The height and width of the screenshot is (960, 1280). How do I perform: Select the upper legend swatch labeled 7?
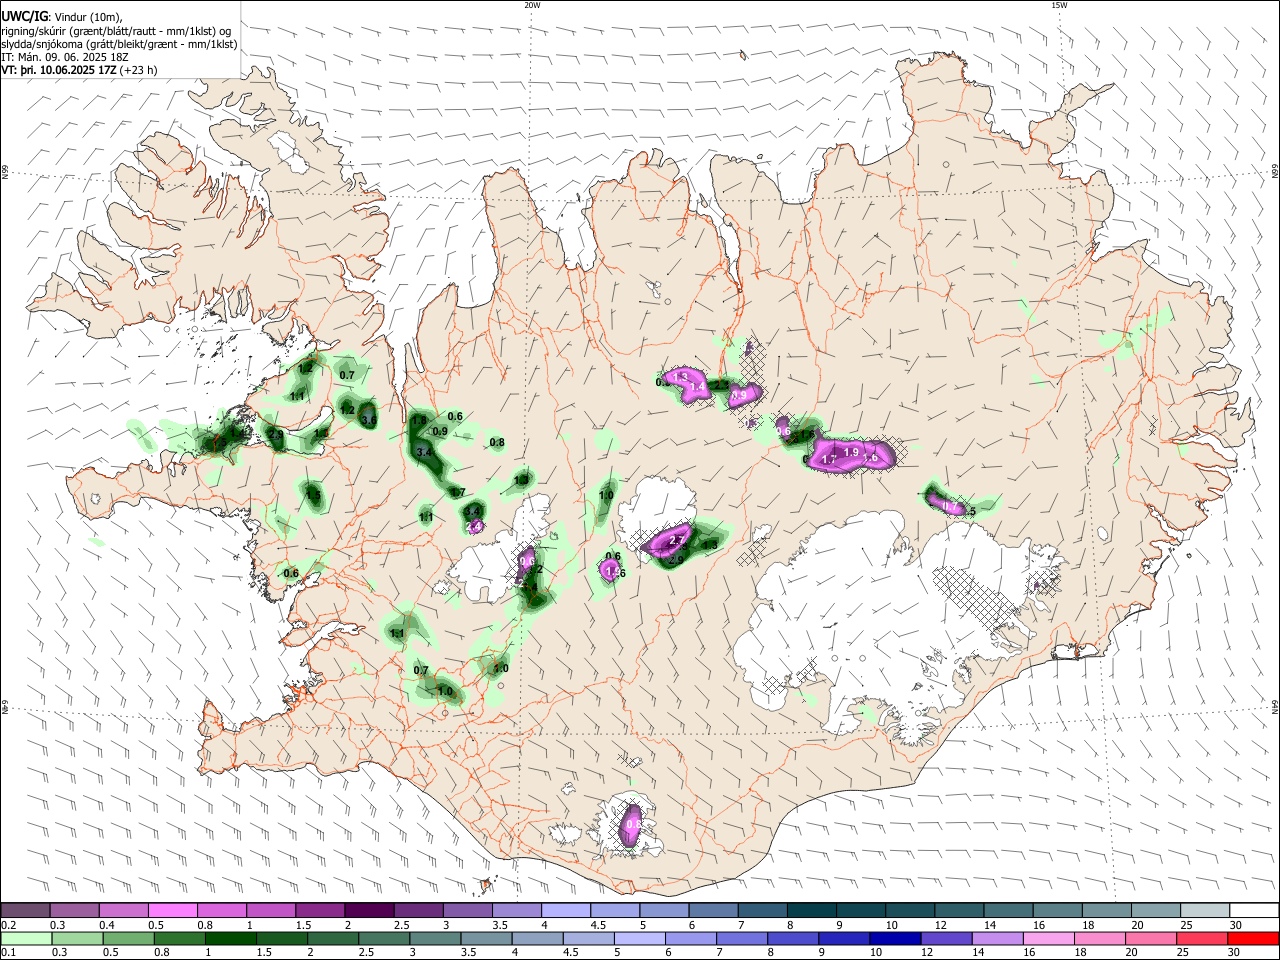[x=763, y=910]
